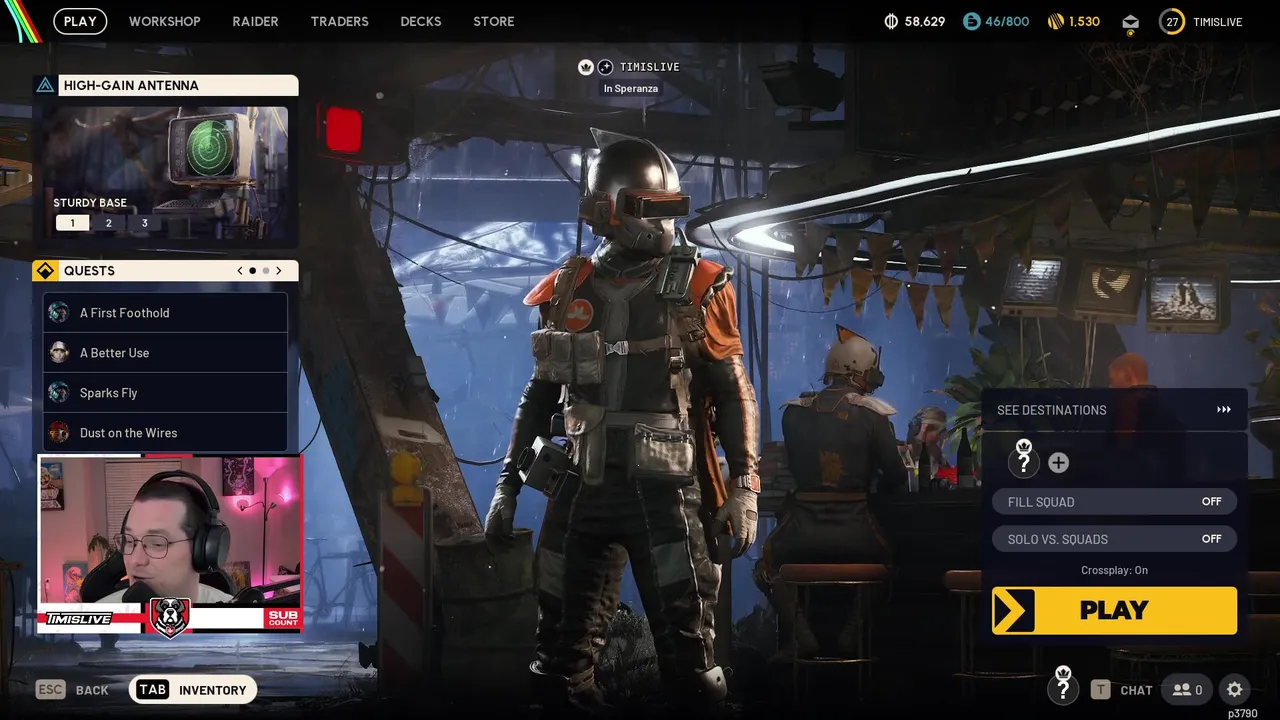Click the level 27 badge
Image resolution: width=1280 pixels, height=720 pixels.
(1172, 21)
